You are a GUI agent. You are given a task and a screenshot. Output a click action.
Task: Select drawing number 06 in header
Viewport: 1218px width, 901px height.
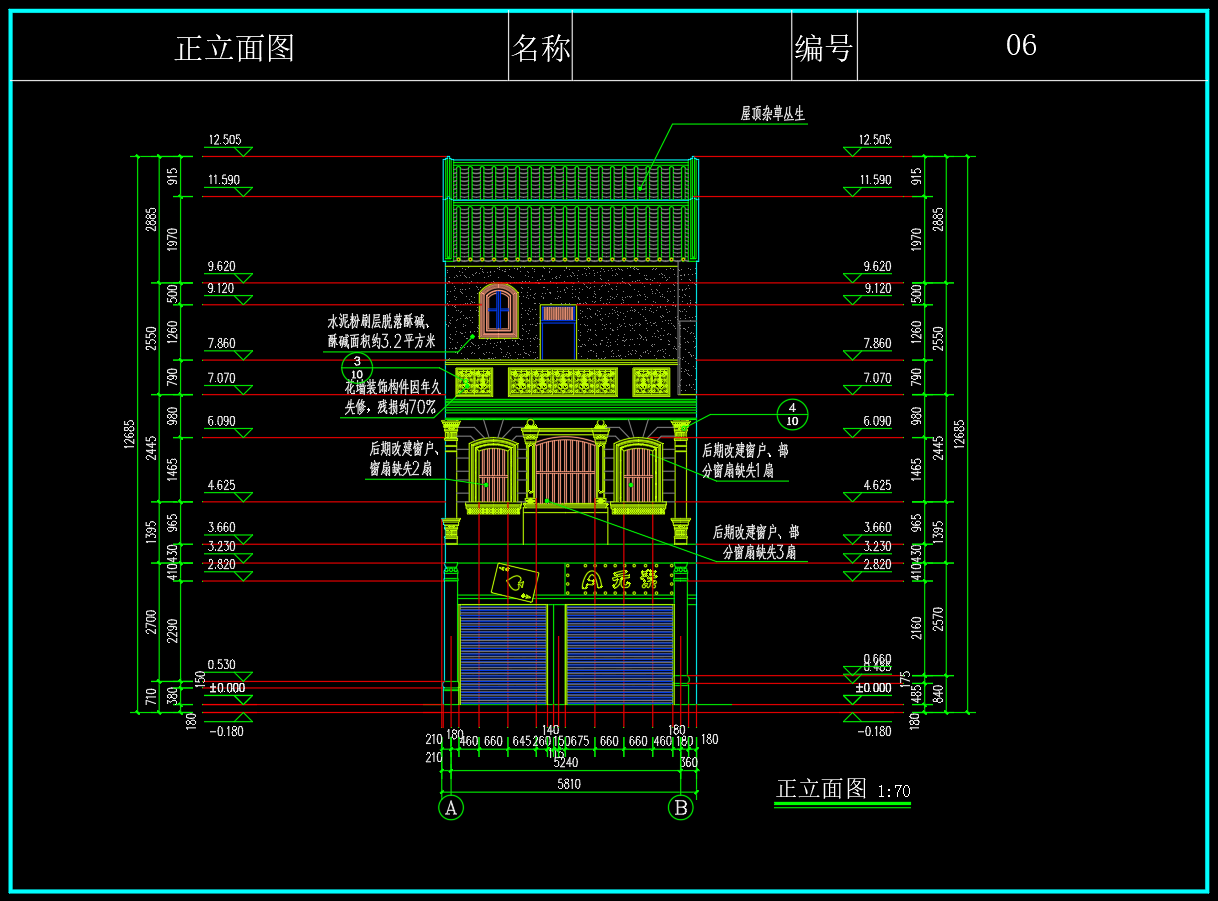1021,45
